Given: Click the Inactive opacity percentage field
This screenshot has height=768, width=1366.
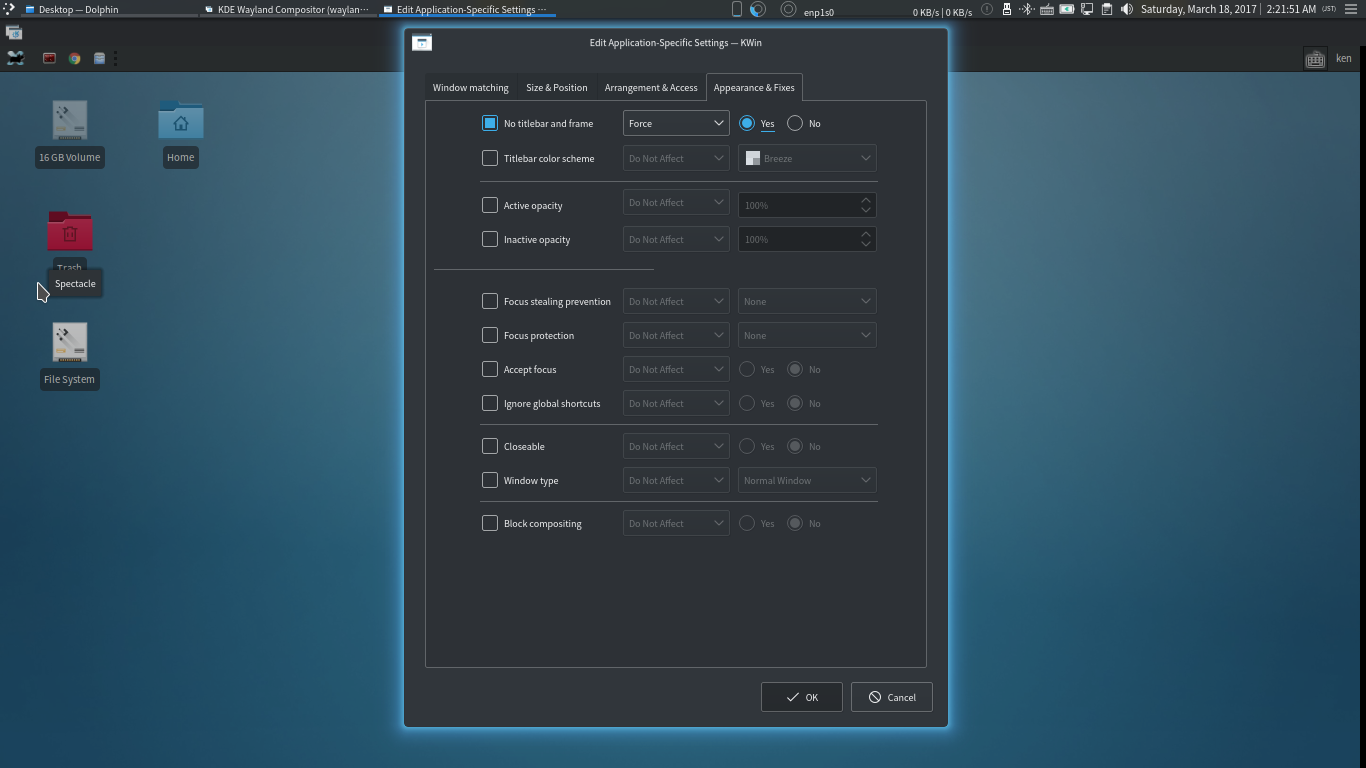Looking at the screenshot, I should point(807,239).
